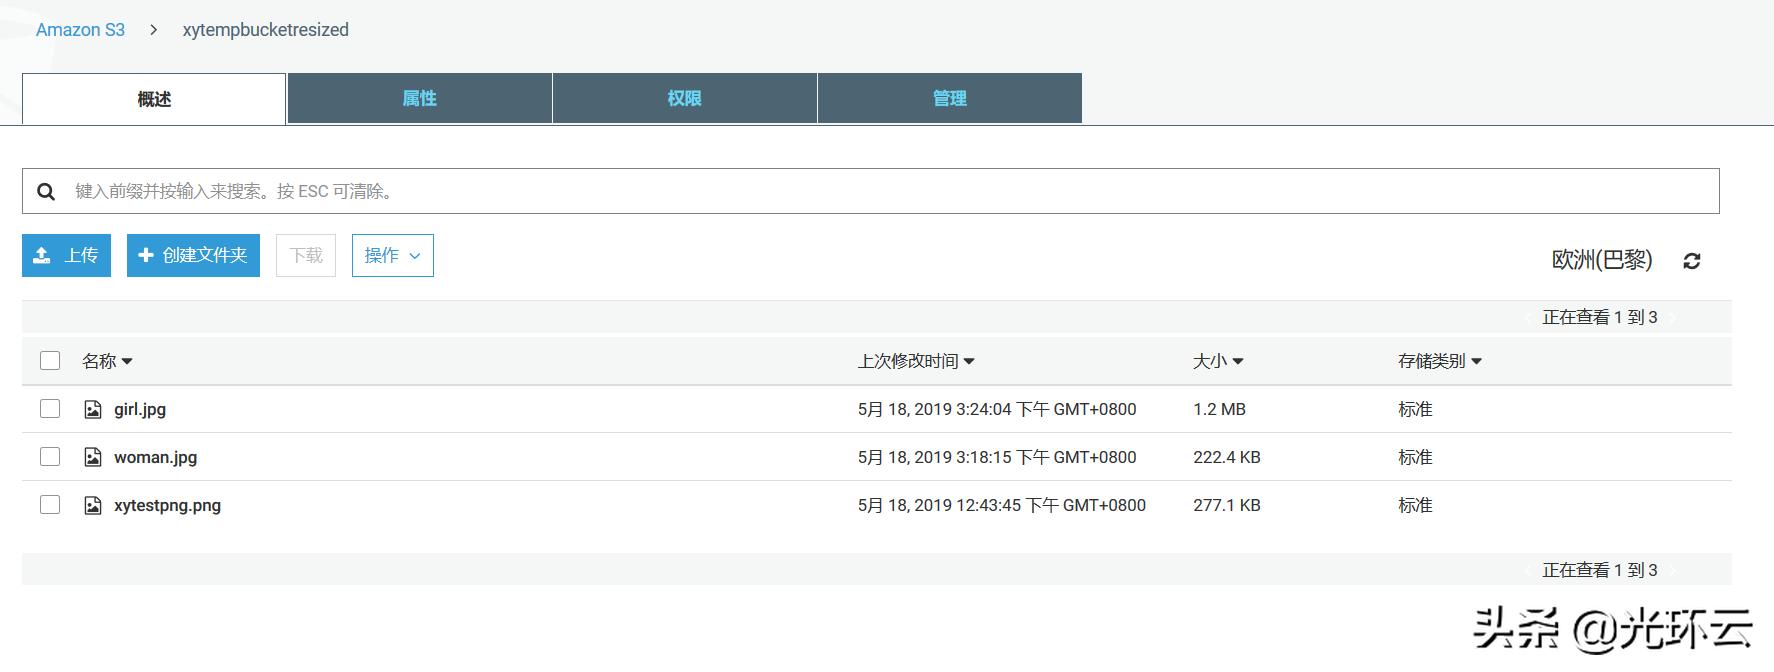Tick the checkbox for girl.jpg
The image size is (1774, 672).
click(x=50, y=409)
